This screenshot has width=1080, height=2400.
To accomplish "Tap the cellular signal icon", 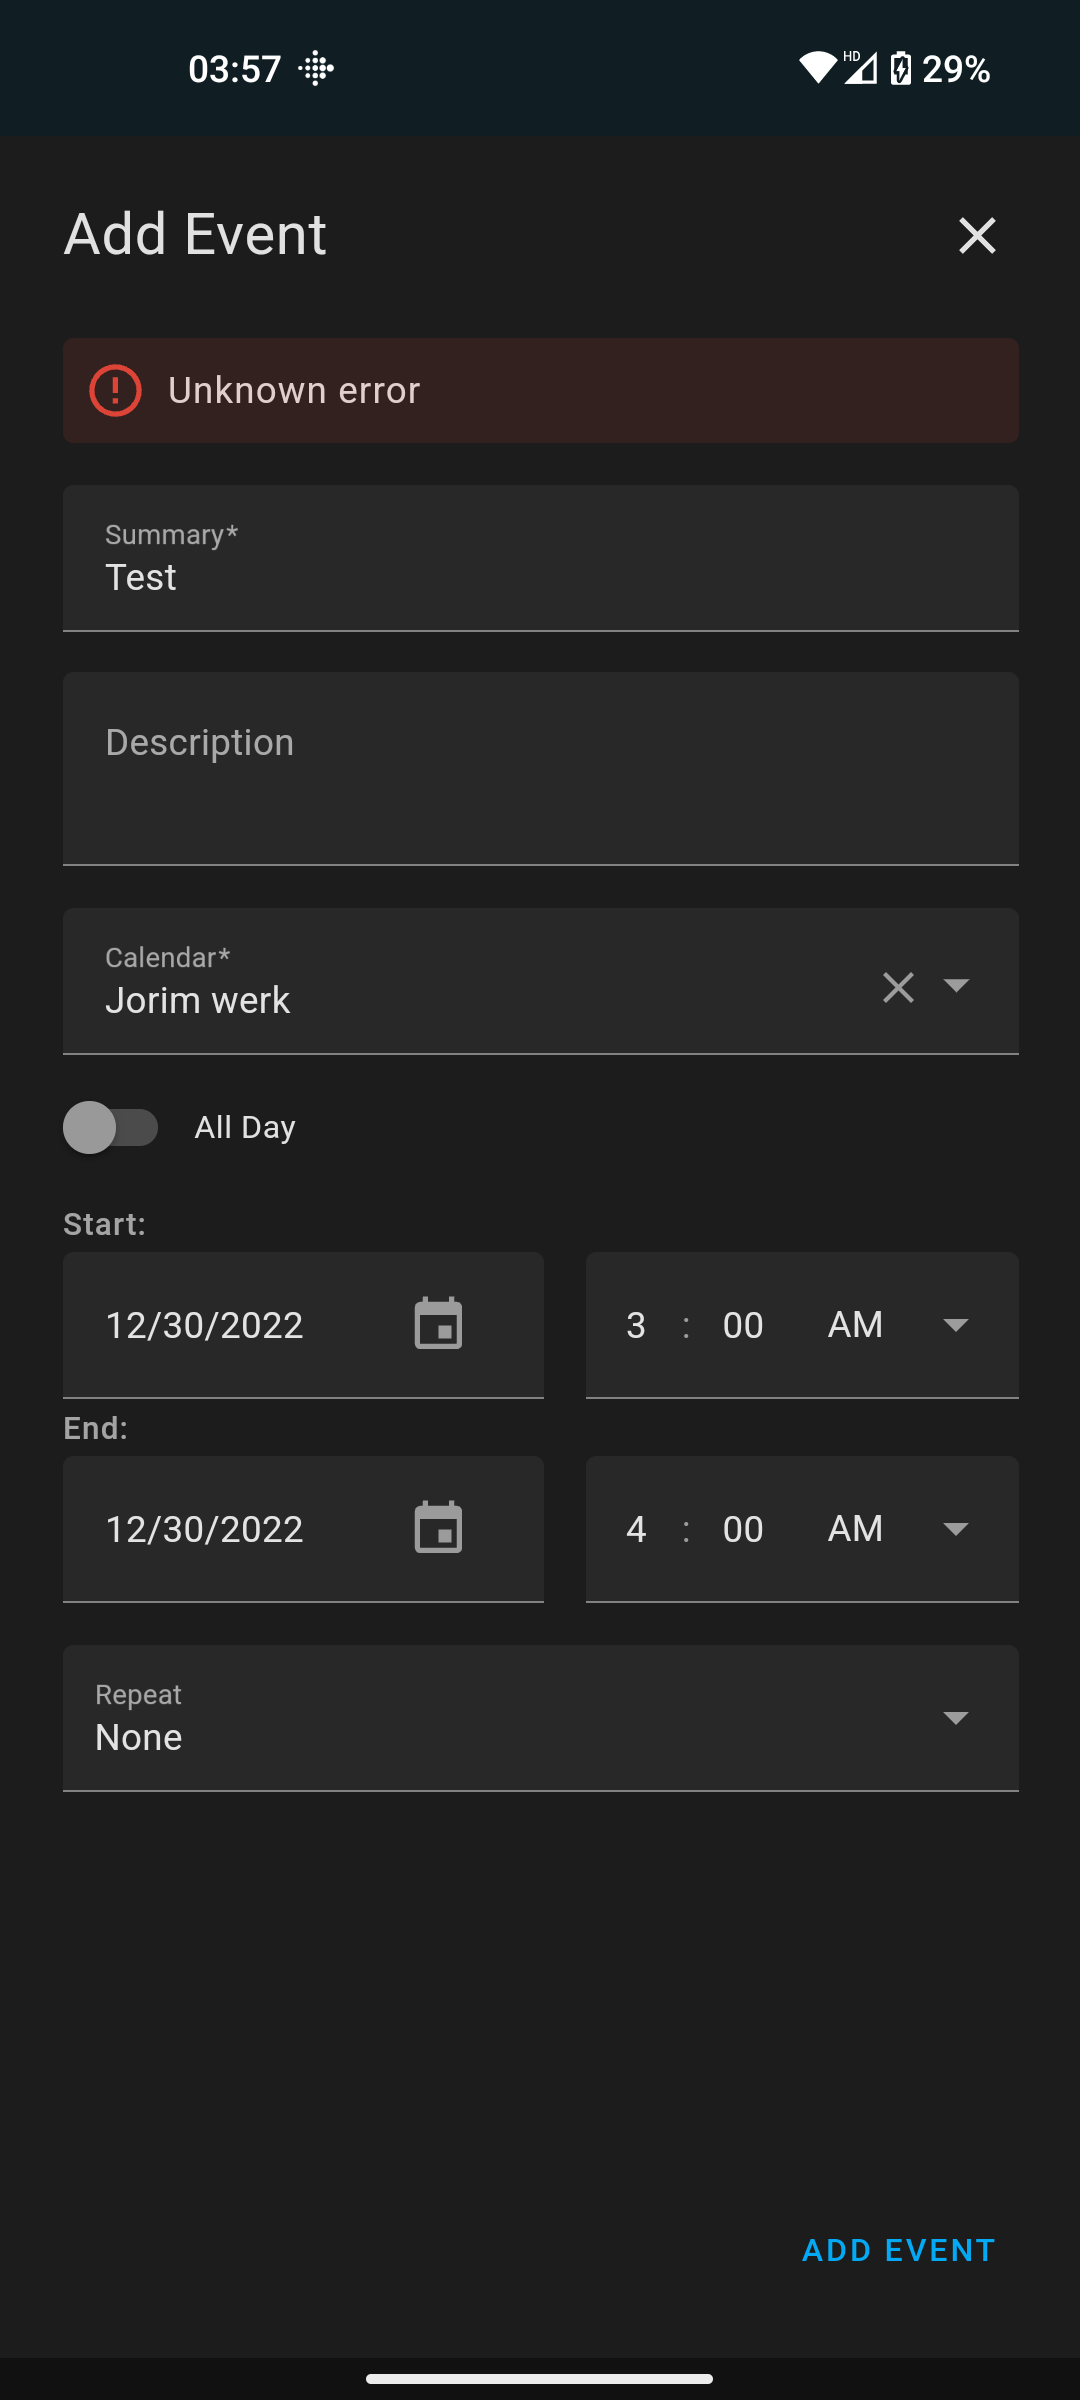I will (x=860, y=68).
